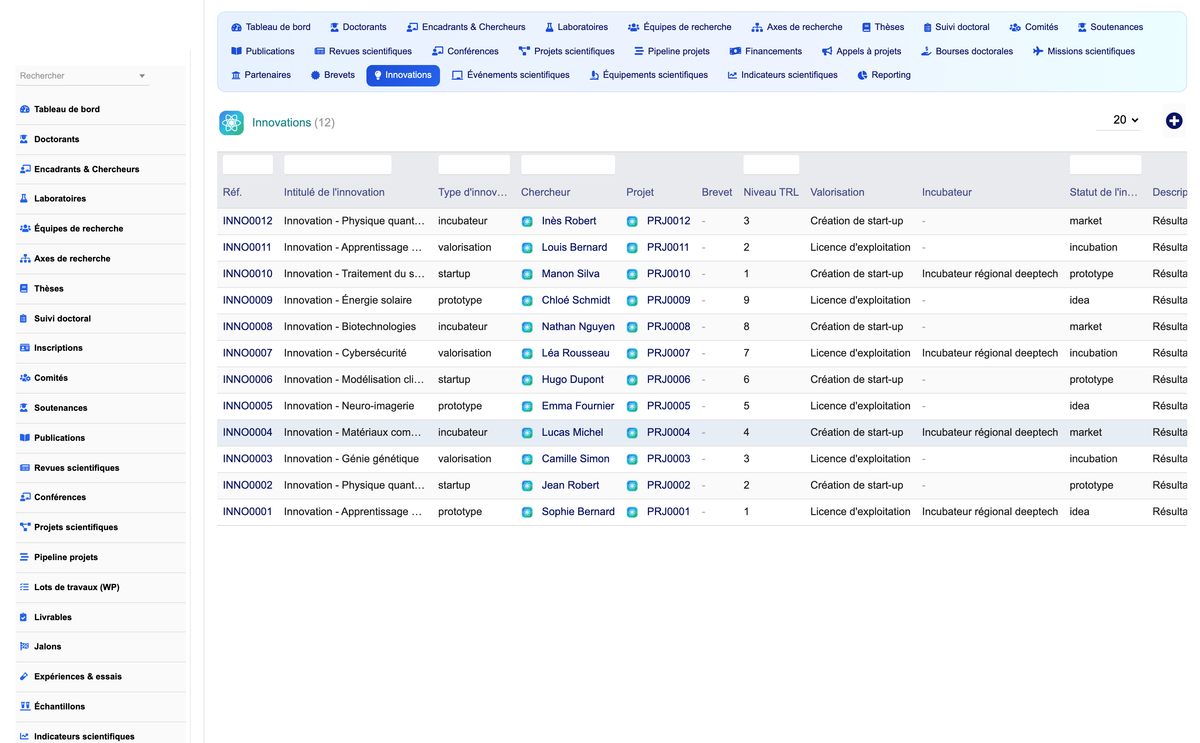The height and width of the screenshot is (743, 1200).
Task: Open researcher Camille Simon link
Action: (575, 459)
